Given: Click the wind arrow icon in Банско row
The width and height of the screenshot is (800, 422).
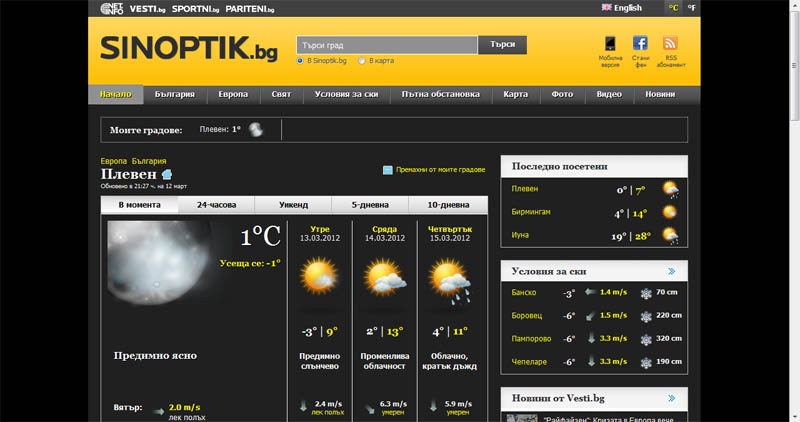Looking at the screenshot, I should point(591,292).
